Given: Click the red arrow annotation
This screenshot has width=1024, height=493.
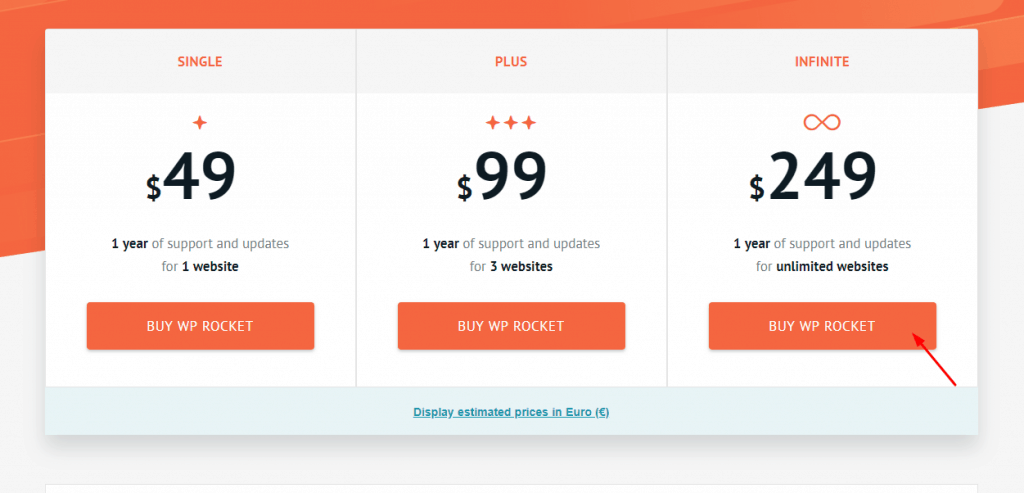Looking at the screenshot, I should tap(934, 360).
